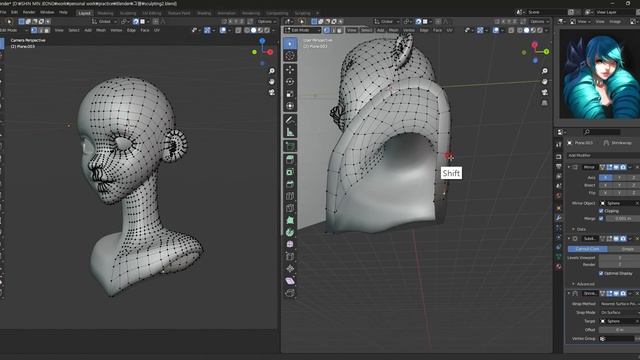
Task: Open the Global orientation dropdown in right viewport
Action: coord(387,21)
